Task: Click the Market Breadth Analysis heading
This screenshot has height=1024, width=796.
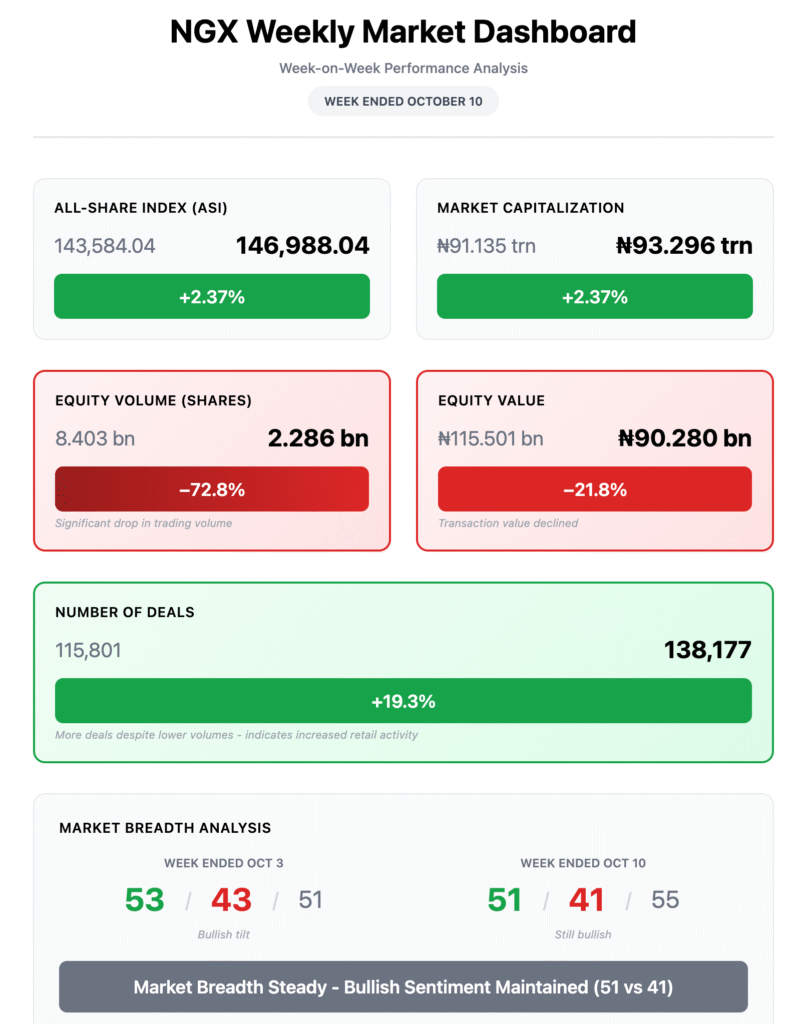Action: (165, 828)
